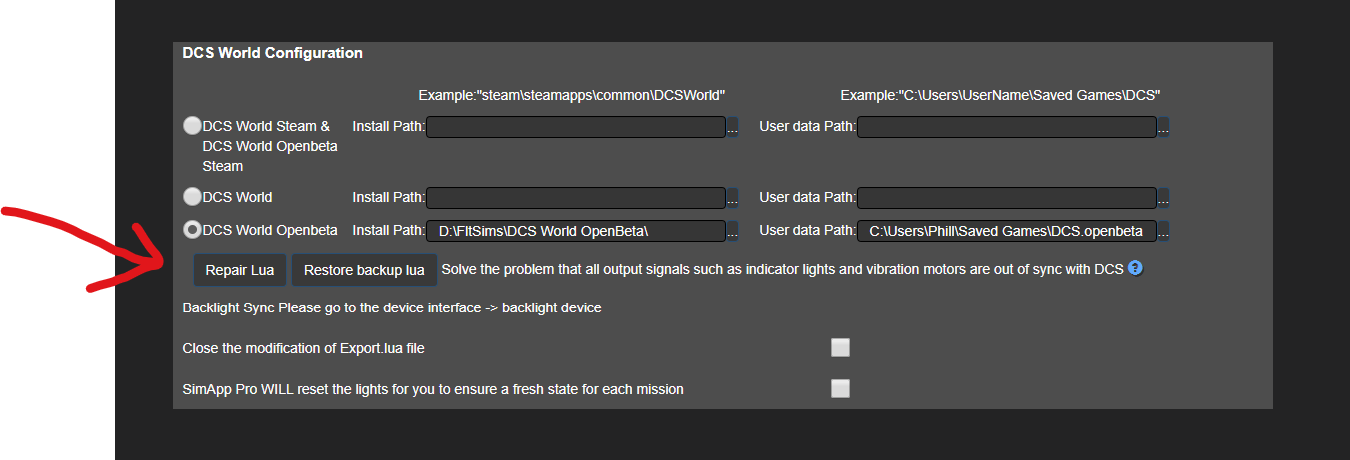
Task: Click the DCS World Configuration heading
Action: (272, 53)
